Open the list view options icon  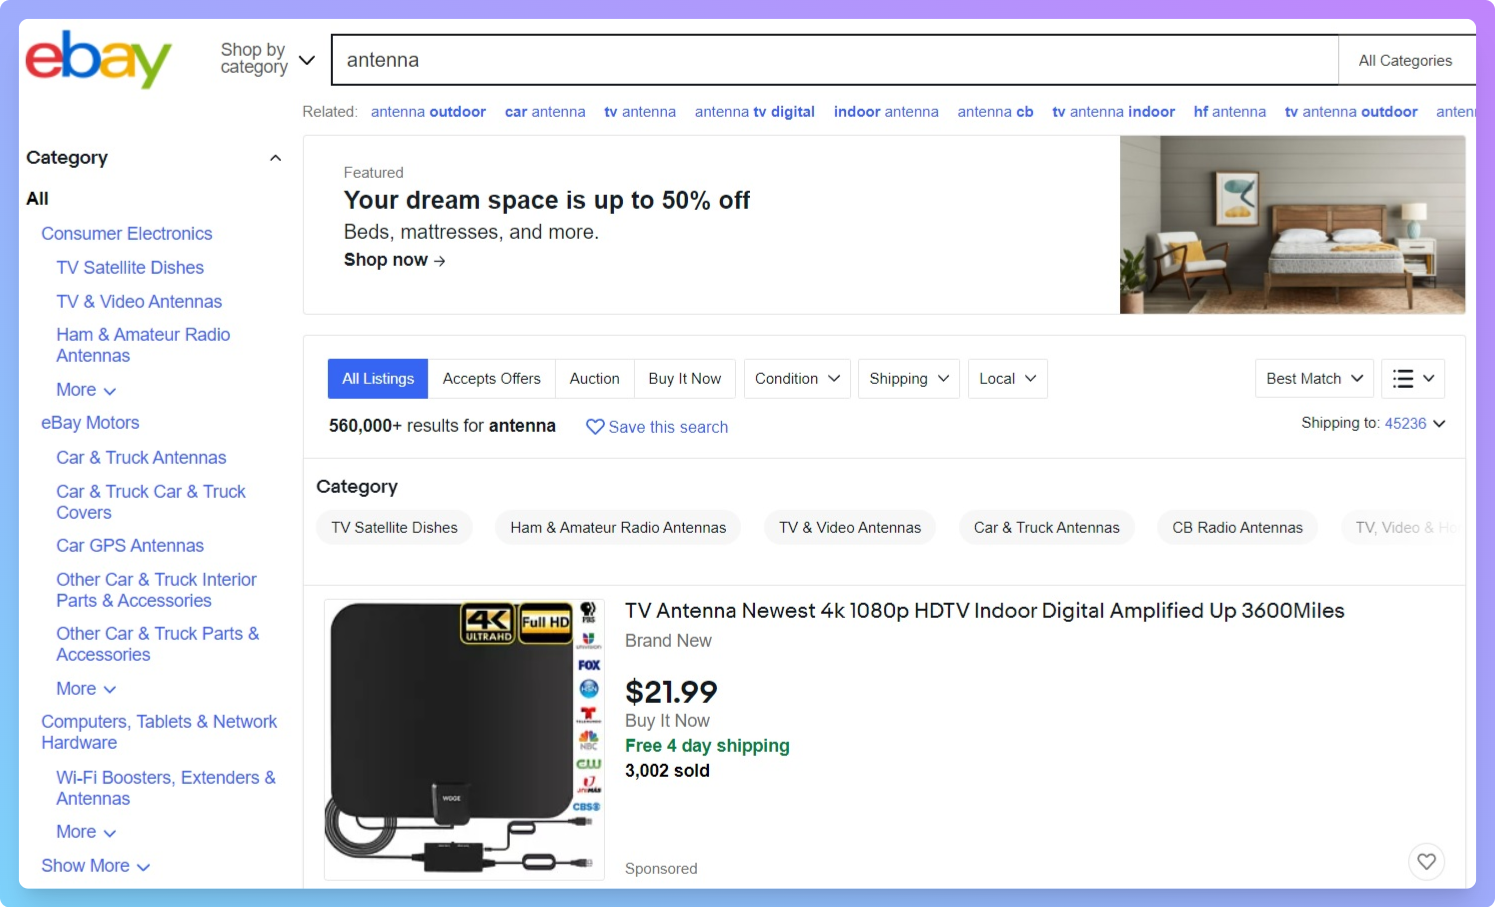[1413, 379]
